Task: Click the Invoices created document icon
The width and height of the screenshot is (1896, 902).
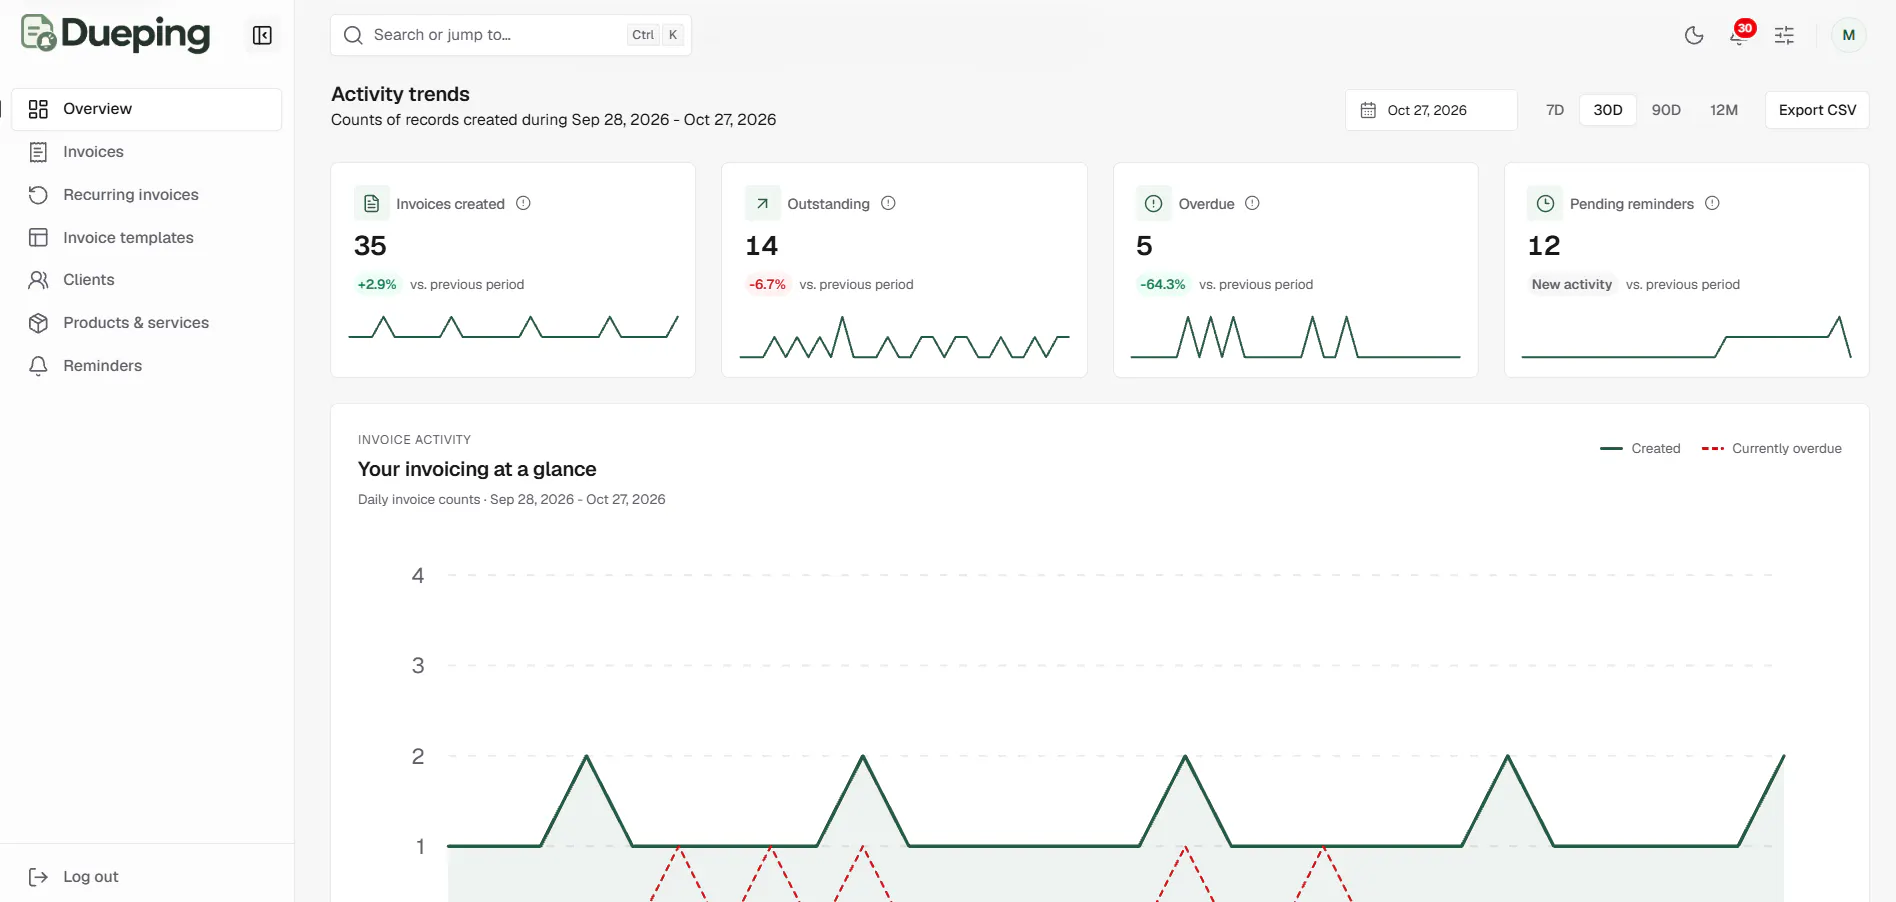Action: coord(371,204)
